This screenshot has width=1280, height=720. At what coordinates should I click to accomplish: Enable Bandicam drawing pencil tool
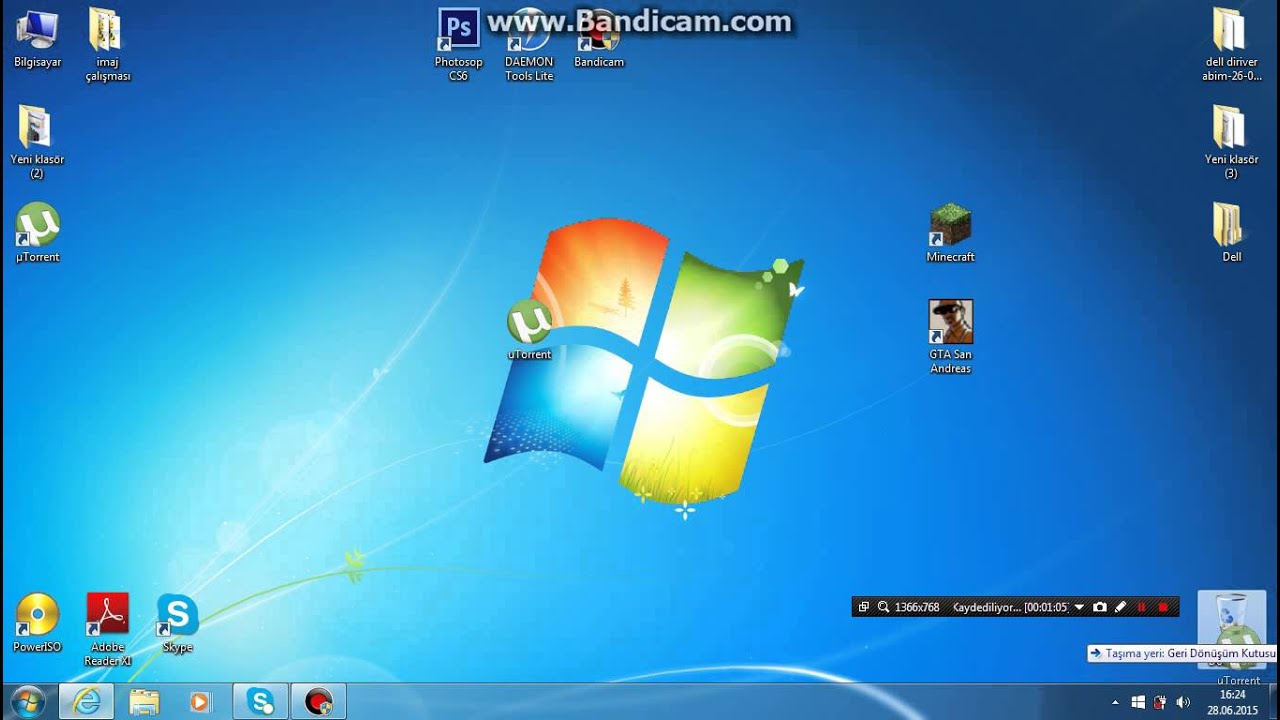(1121, 607)
